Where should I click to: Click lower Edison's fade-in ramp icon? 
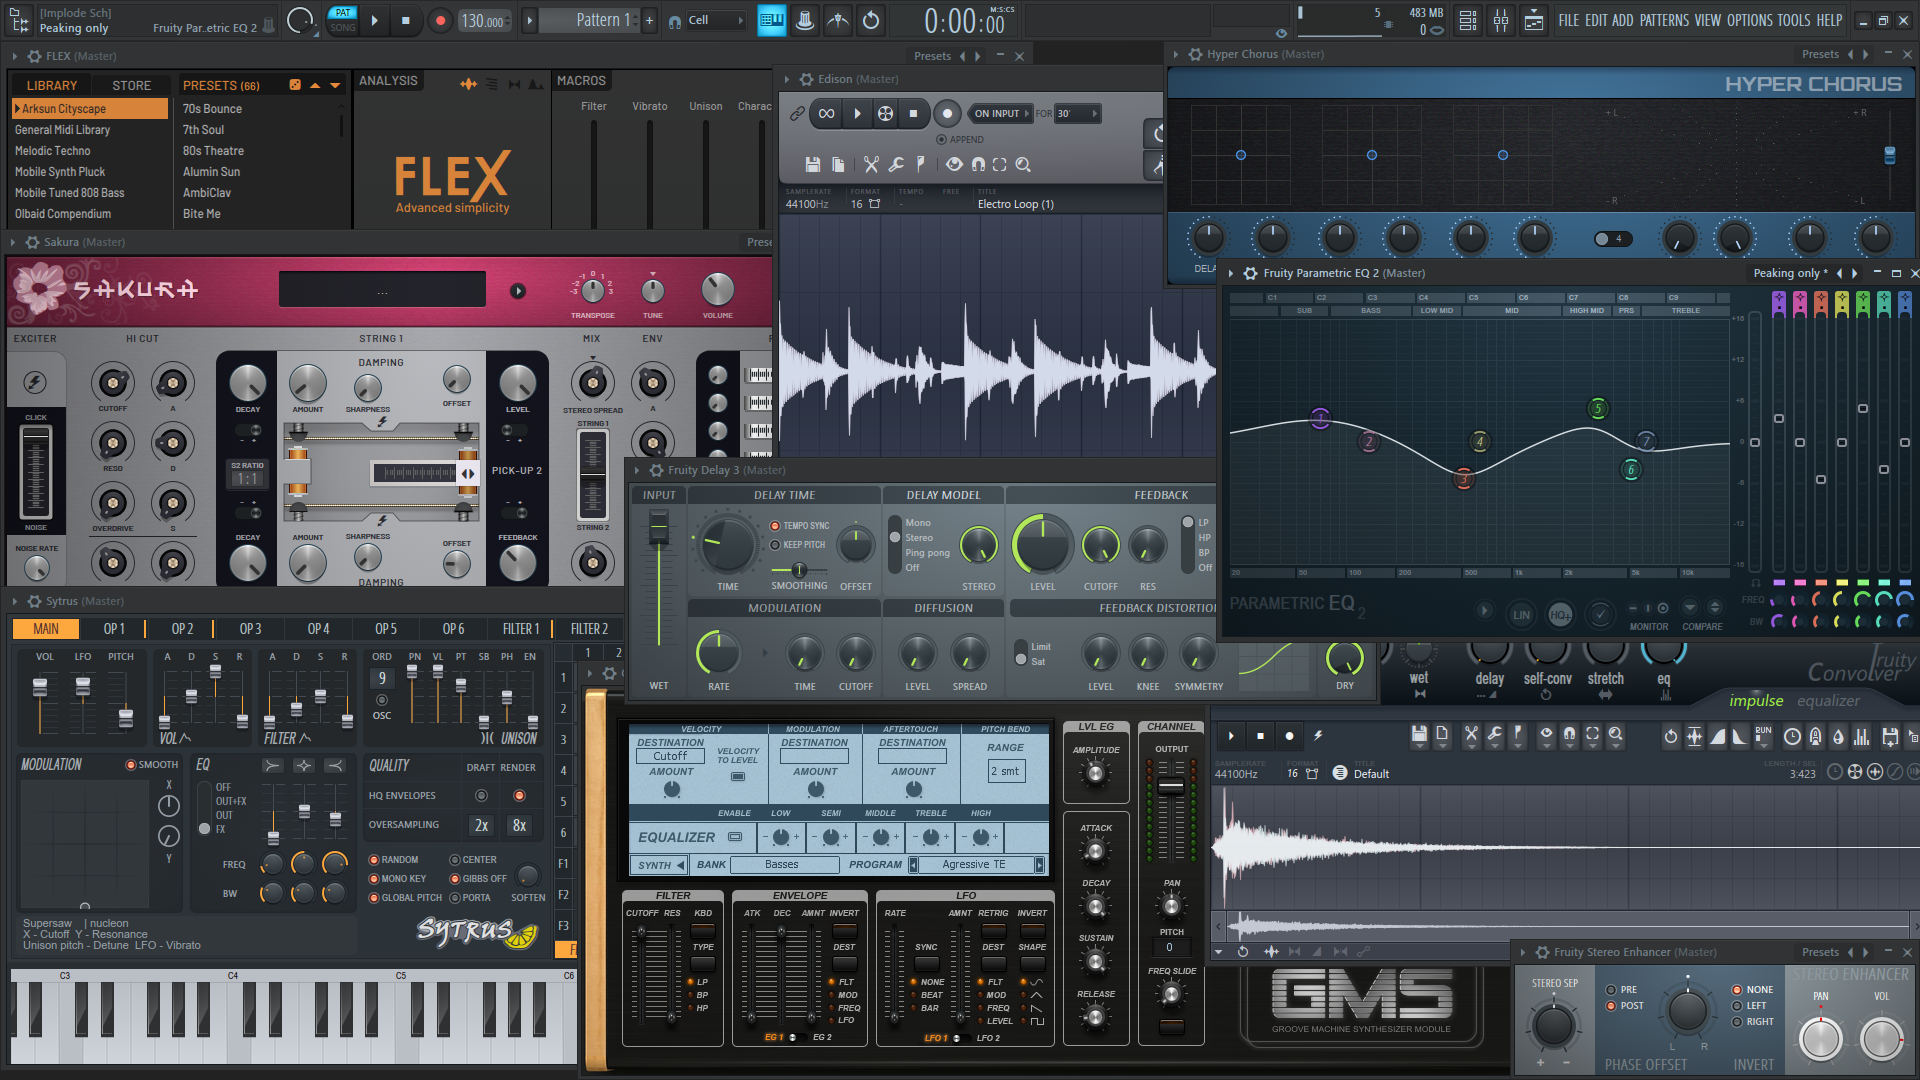pyautogui.click(x=1717, y=736)
